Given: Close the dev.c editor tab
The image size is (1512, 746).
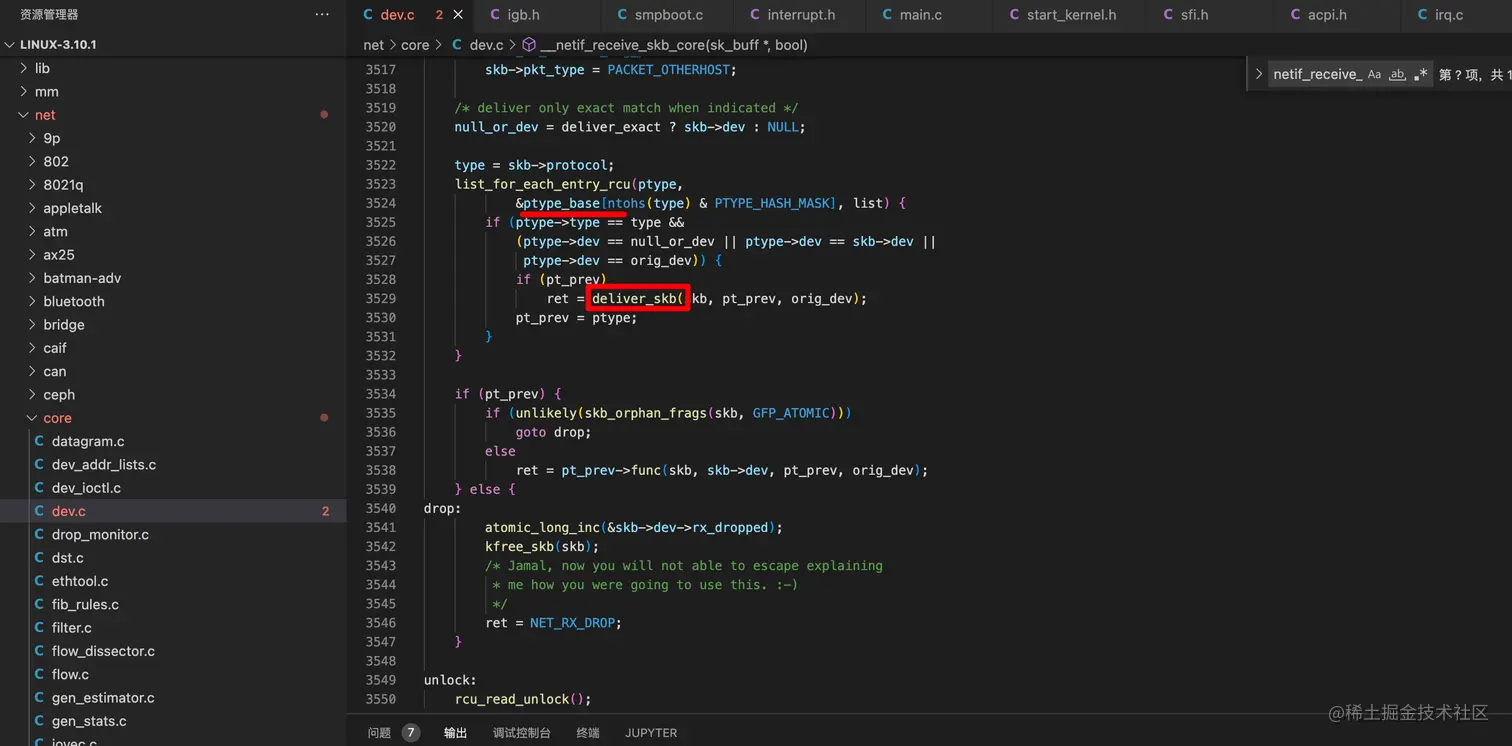Looking at the screenshot, I should coord(458,15).
